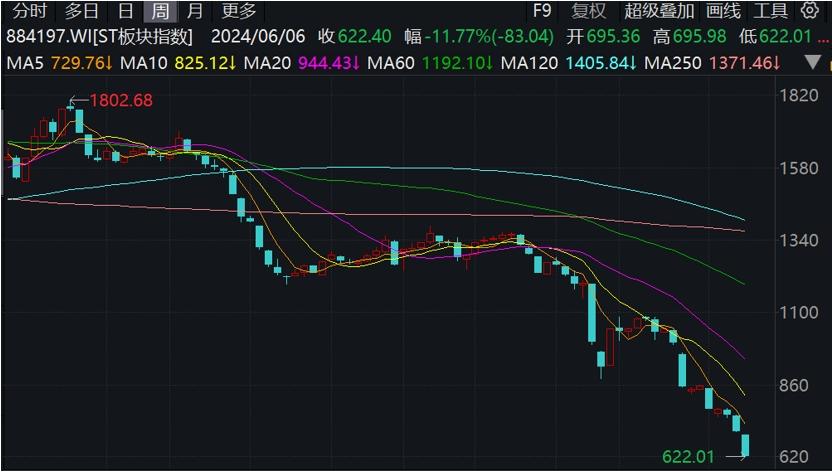Select the last weekly candlestick at 622
This screenshot has width=832, height=472.
[745, 445]
